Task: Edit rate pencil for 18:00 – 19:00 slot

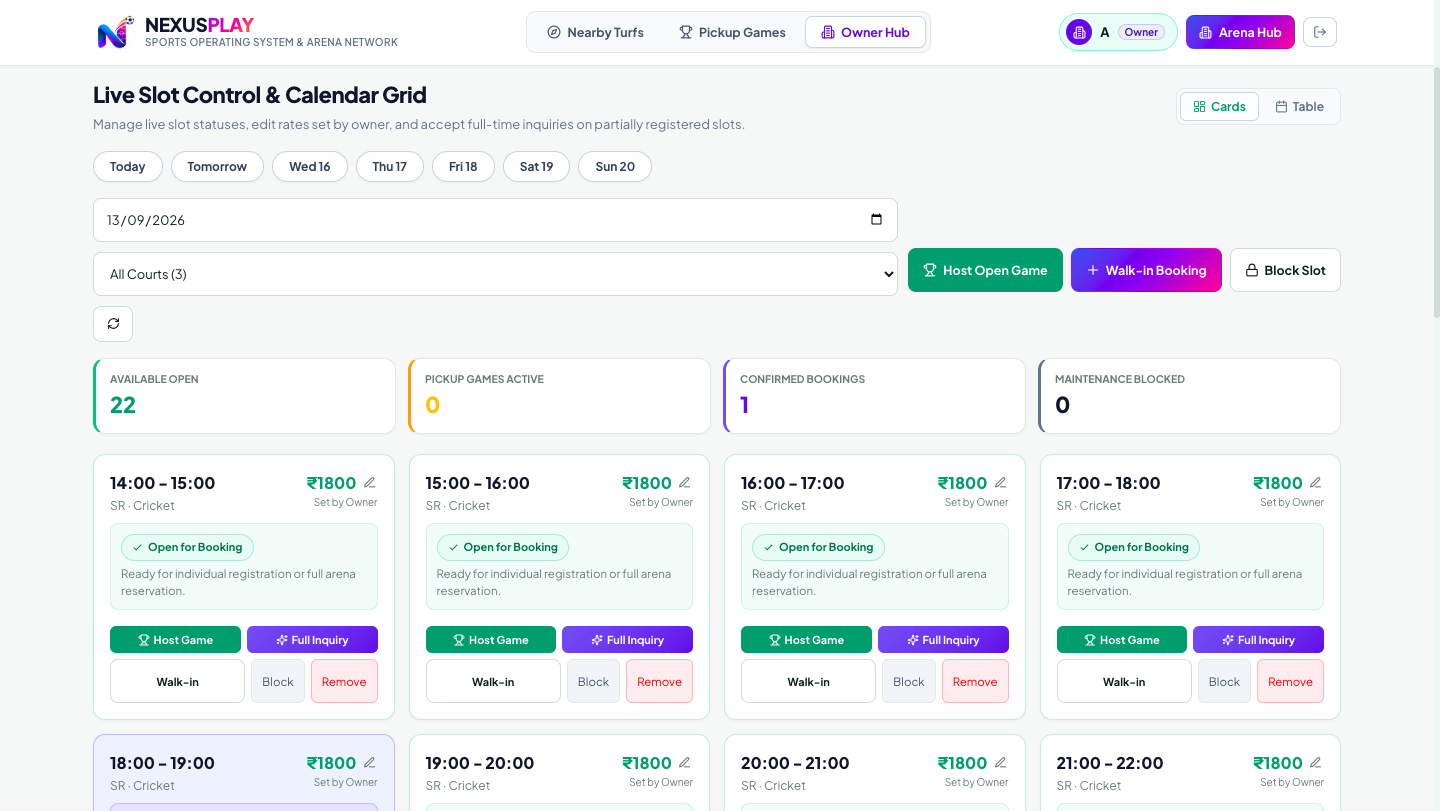Action: (x=370, y=763)
